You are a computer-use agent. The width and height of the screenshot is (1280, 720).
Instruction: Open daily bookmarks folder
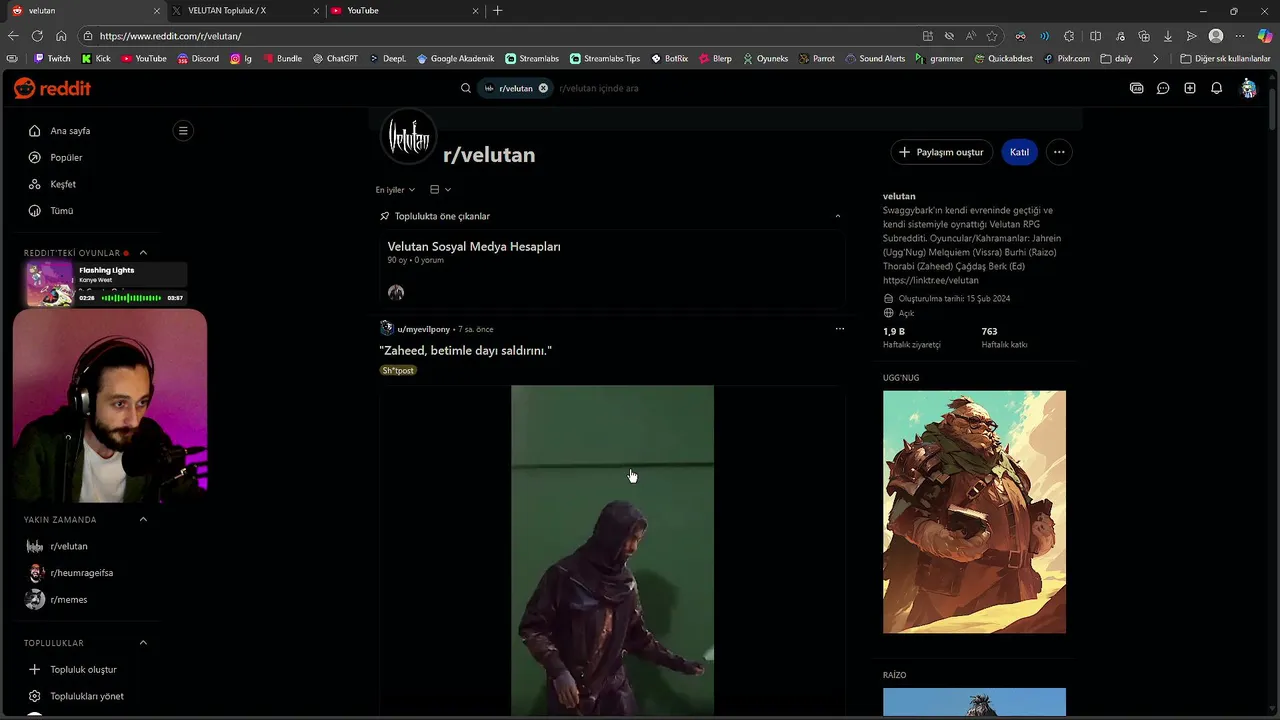pos(1116,59)
